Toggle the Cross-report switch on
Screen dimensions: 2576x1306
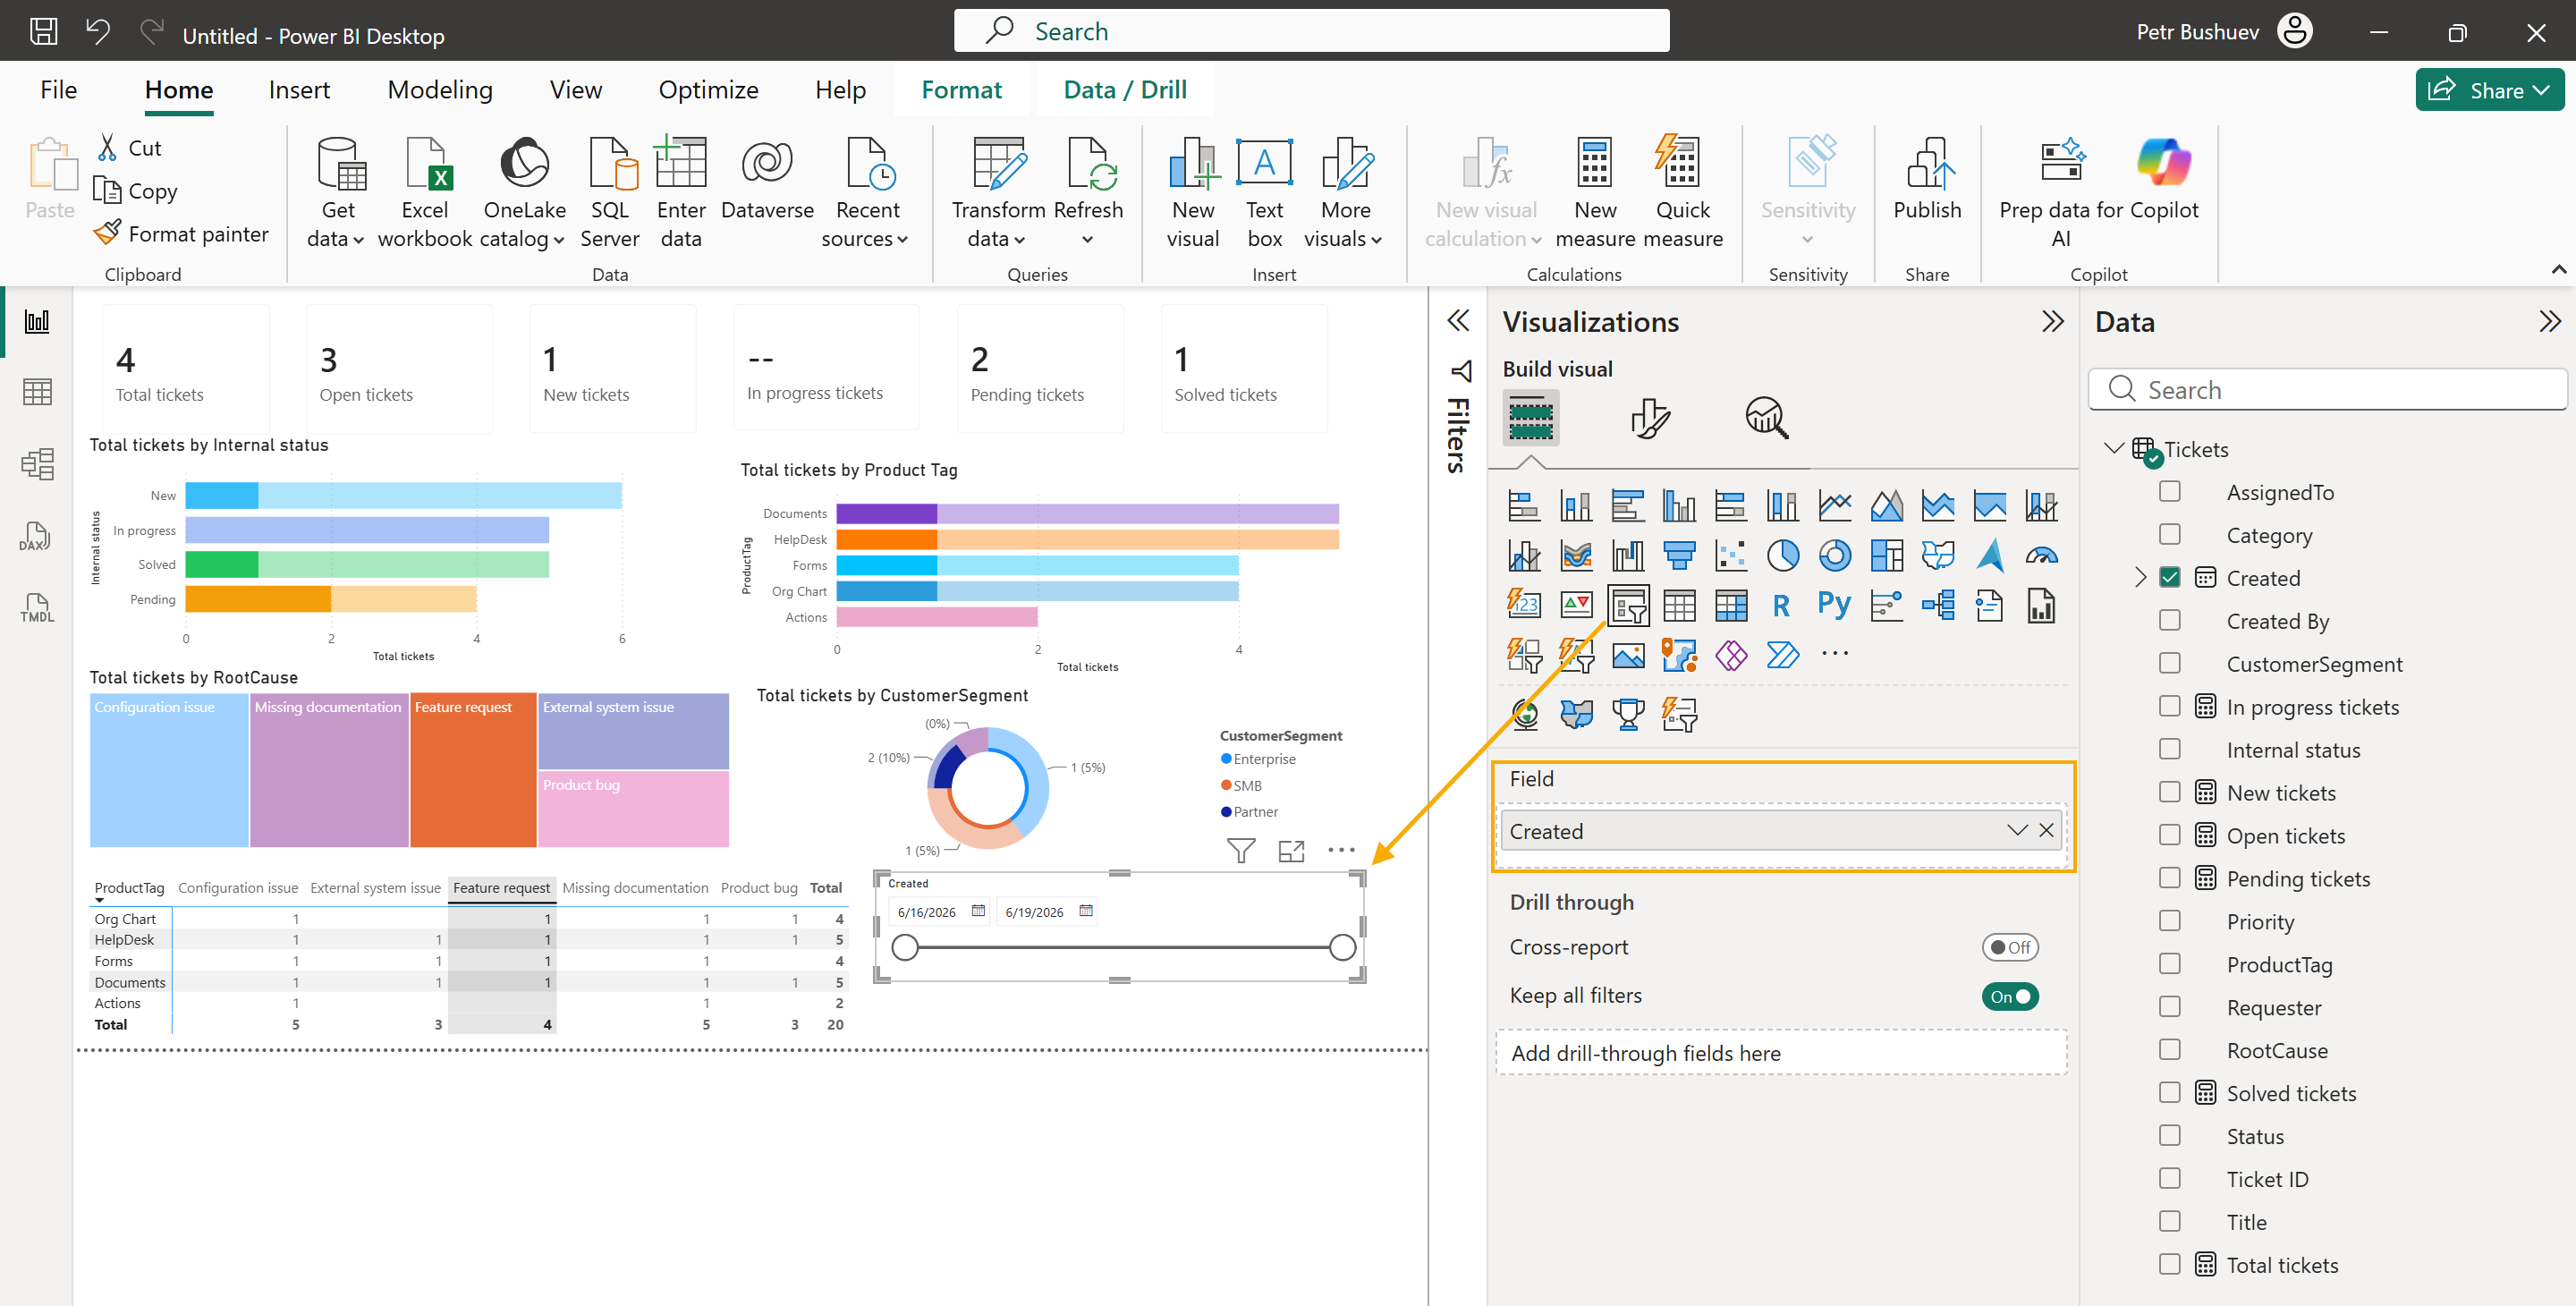point(2010,947)
